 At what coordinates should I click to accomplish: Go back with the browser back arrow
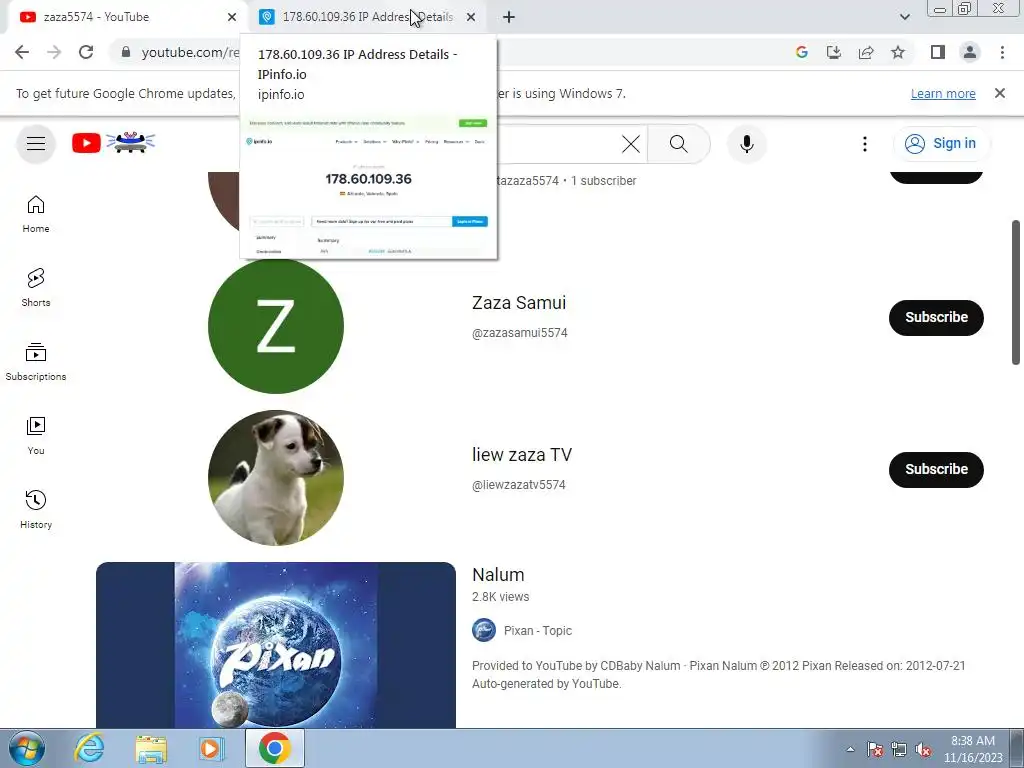[22, 52]
